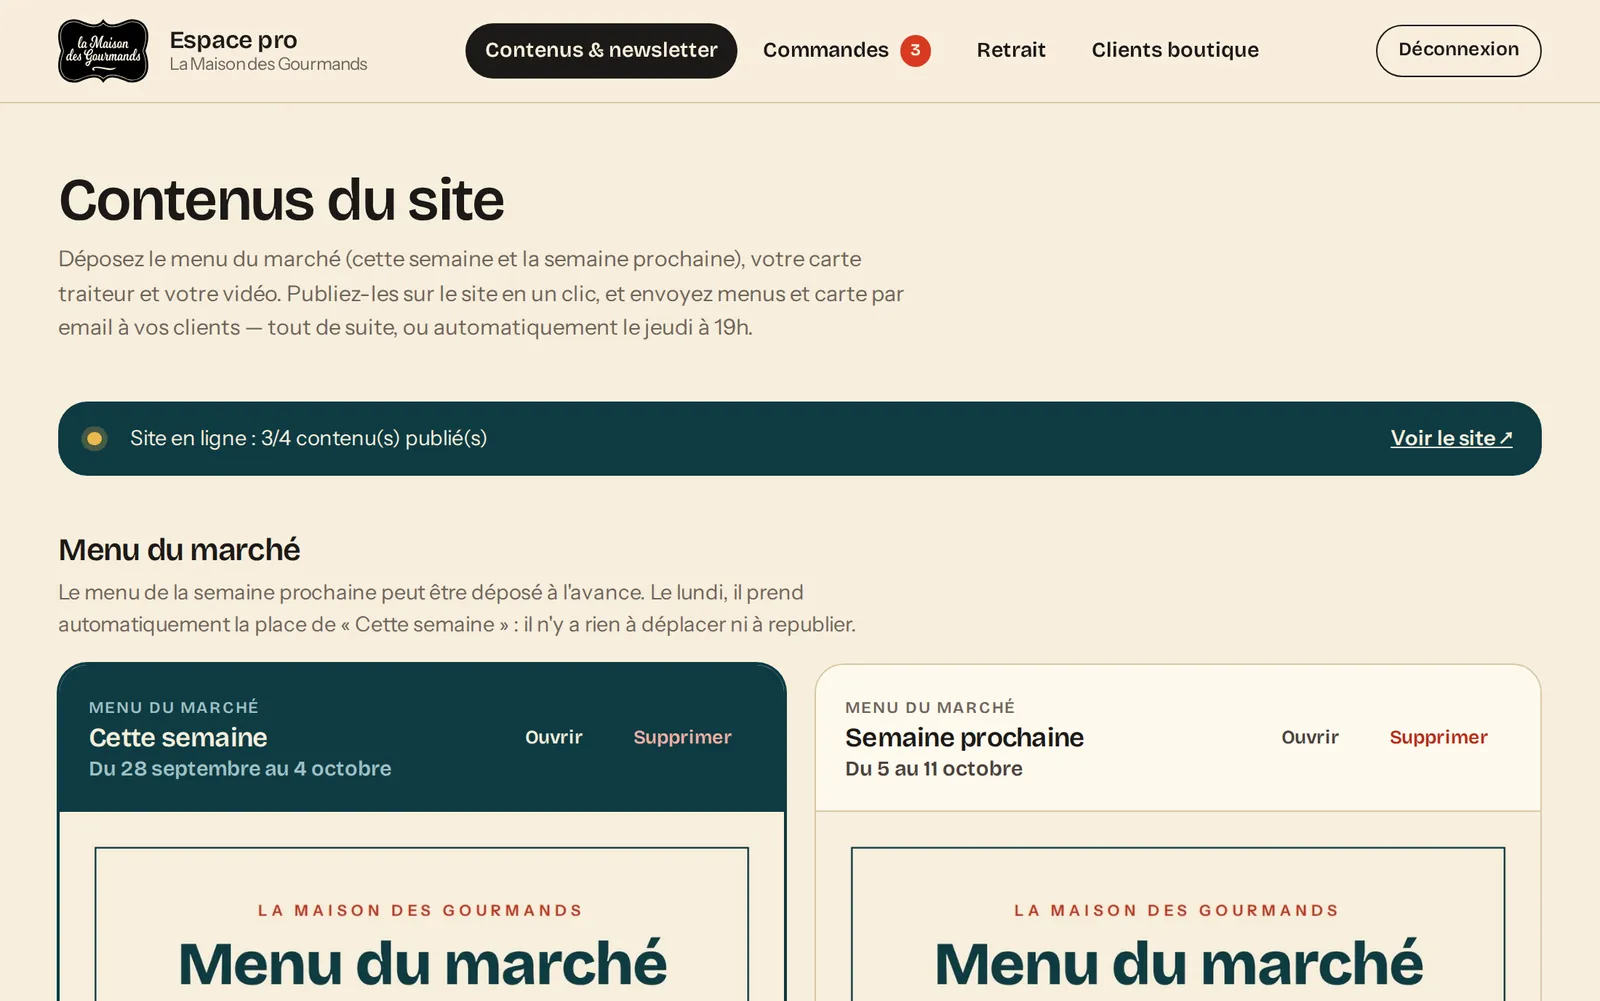Screen dimensions: 1600x1001
Task: Click the yellow site status dot
Action: (x=94, y=438)
